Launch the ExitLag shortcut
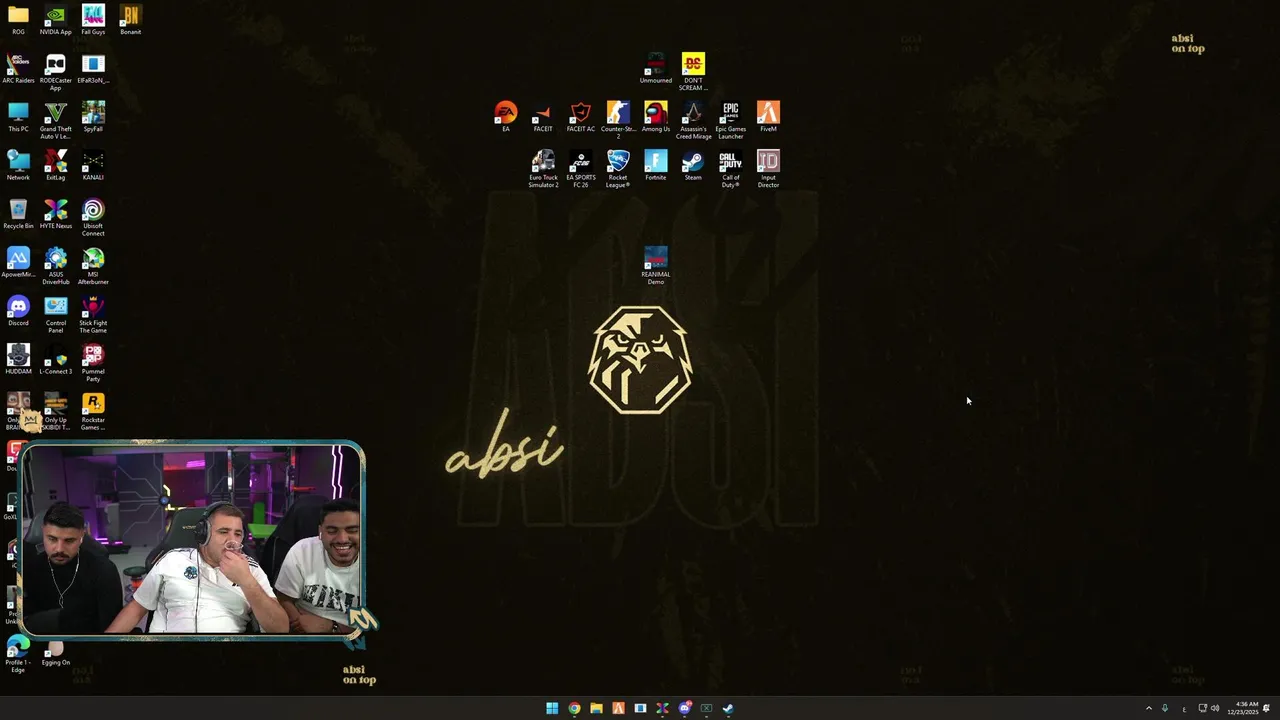Image resolution: width=1280 pixels, height=720 pixels. (55, 165)
